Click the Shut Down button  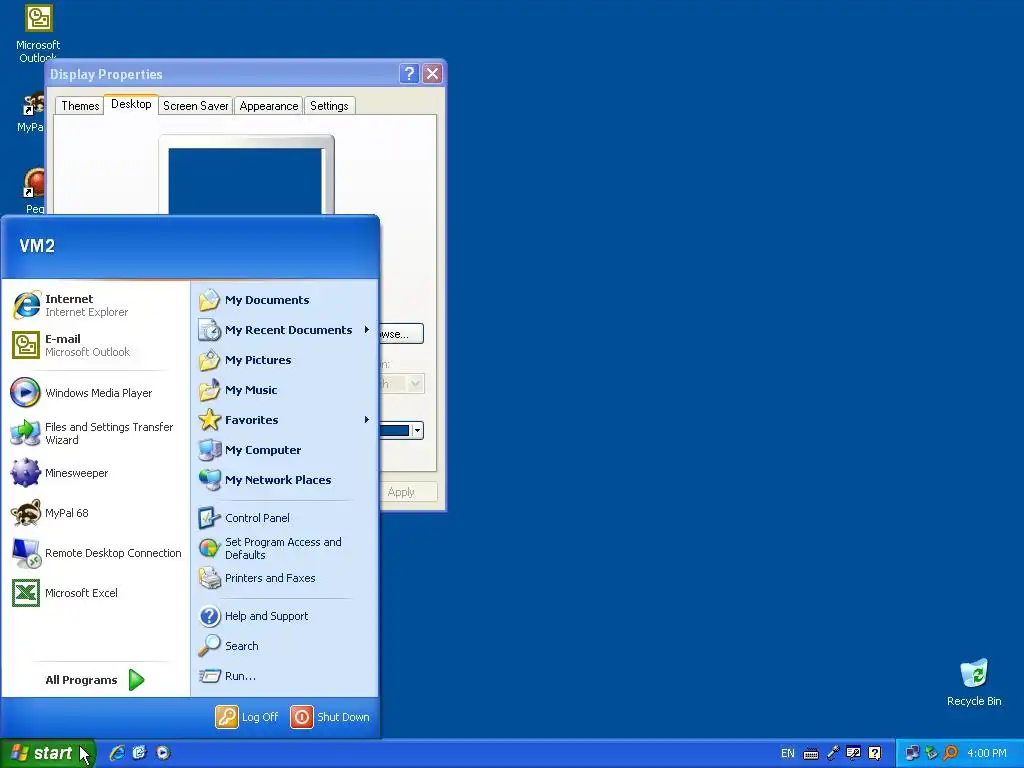330,717
